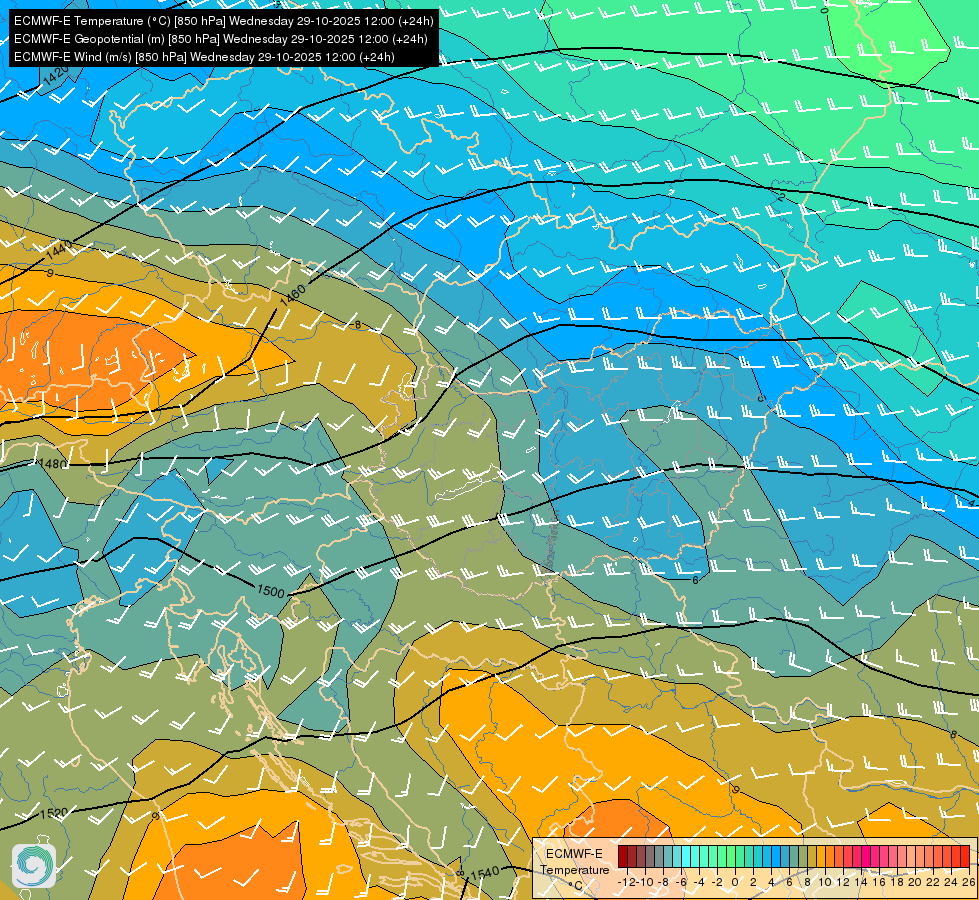This screenshot has width=979, height=900.
Task: Click the word Temperature in the legend box
Action: click(575, 870)
